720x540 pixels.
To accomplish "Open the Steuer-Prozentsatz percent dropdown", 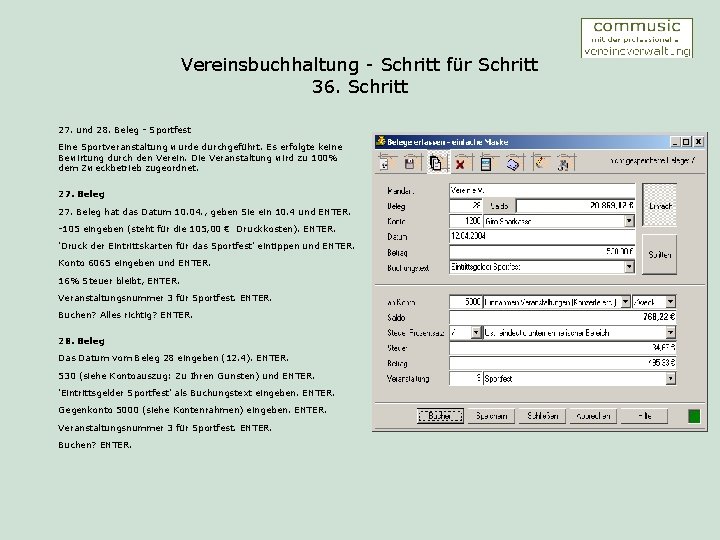I will pos(476,332).
